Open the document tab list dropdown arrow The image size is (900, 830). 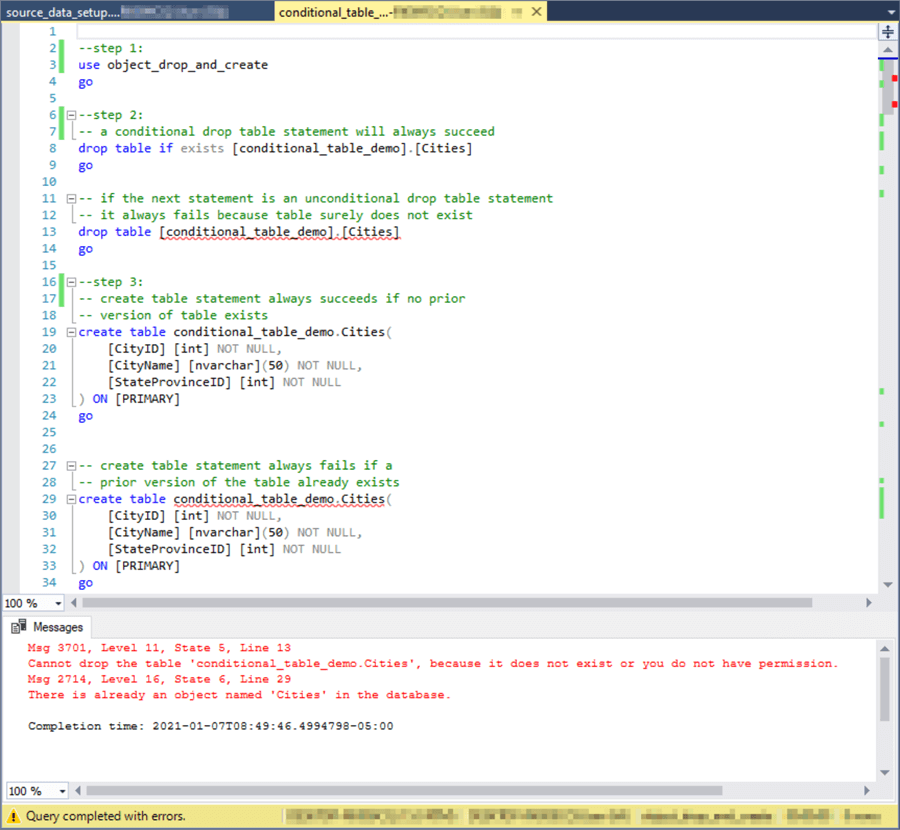click(890, 13)
